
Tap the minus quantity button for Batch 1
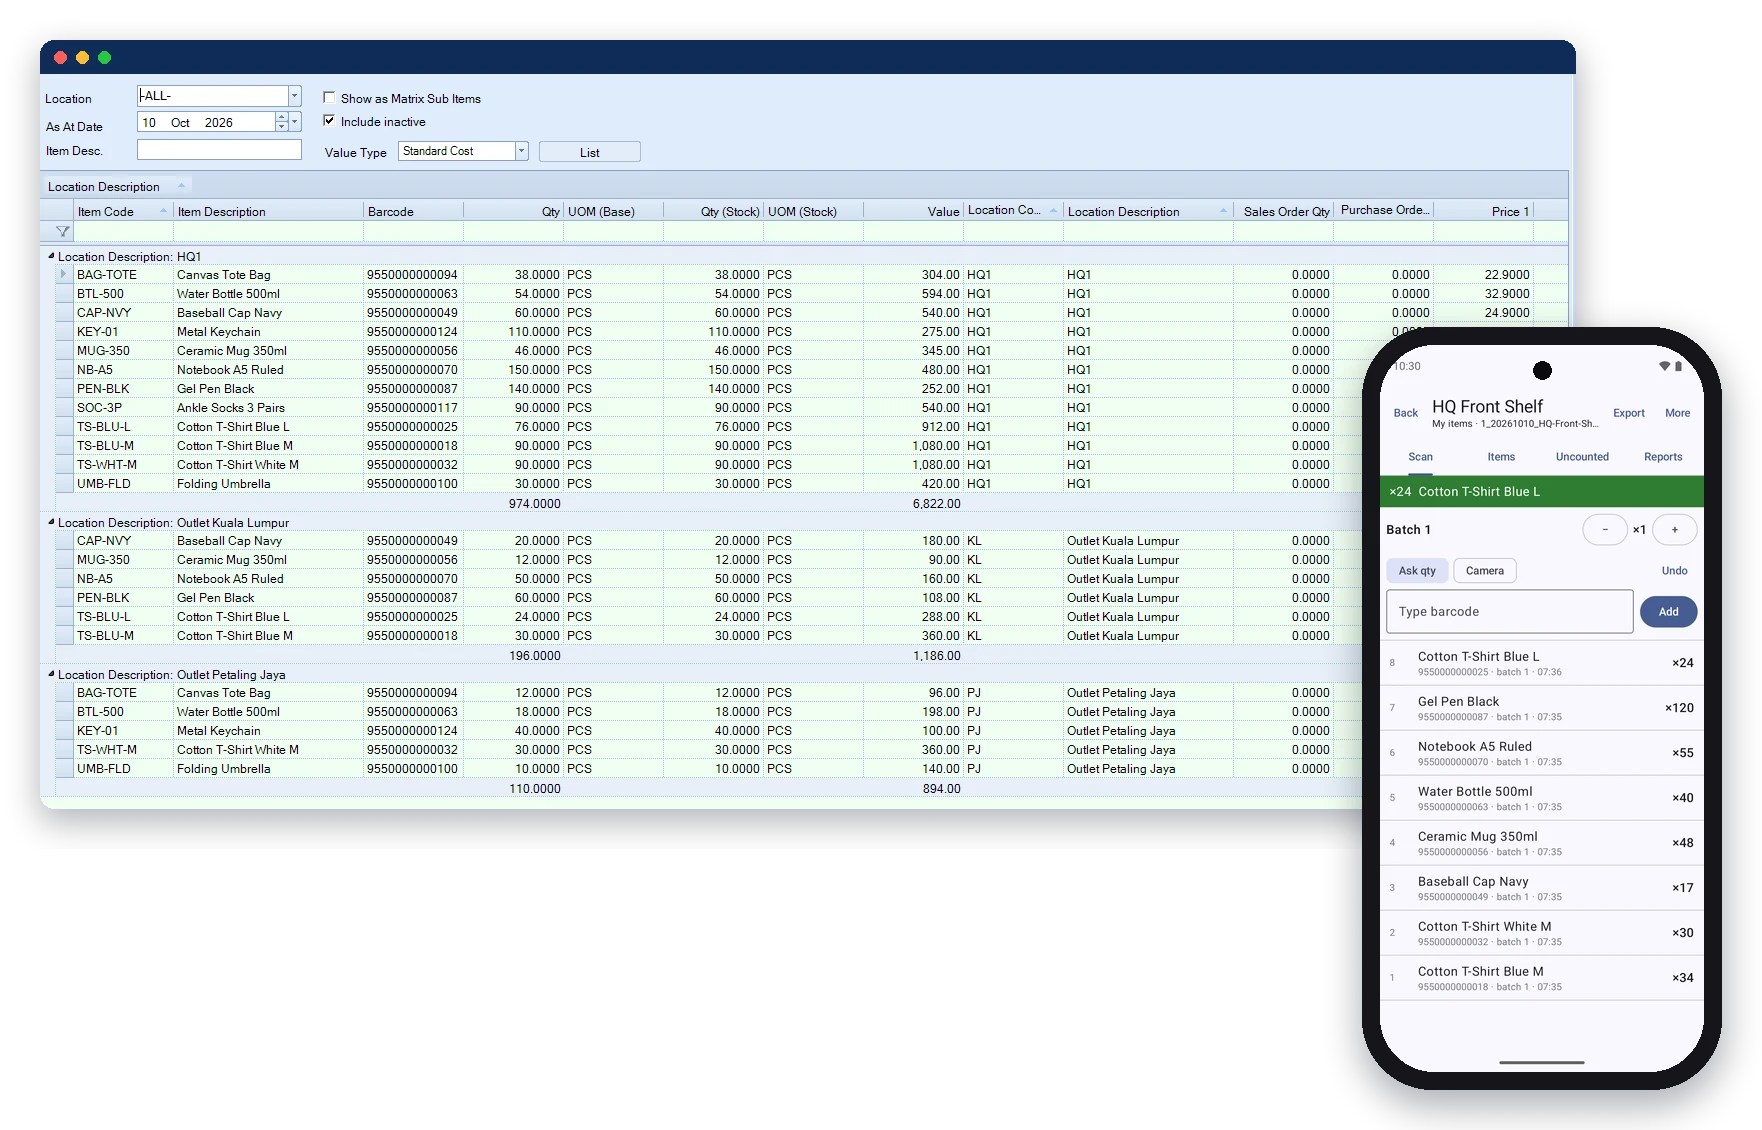pyautogui.click(x=1605, y=530)
